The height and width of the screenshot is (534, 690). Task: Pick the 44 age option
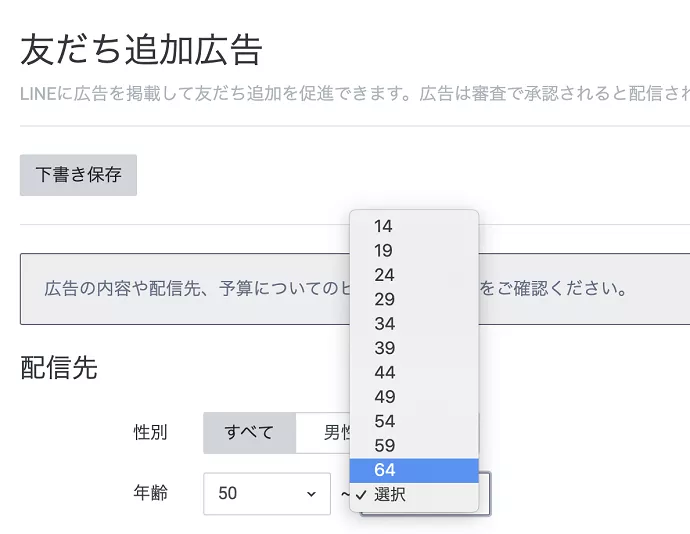click(x=384, y=373)
